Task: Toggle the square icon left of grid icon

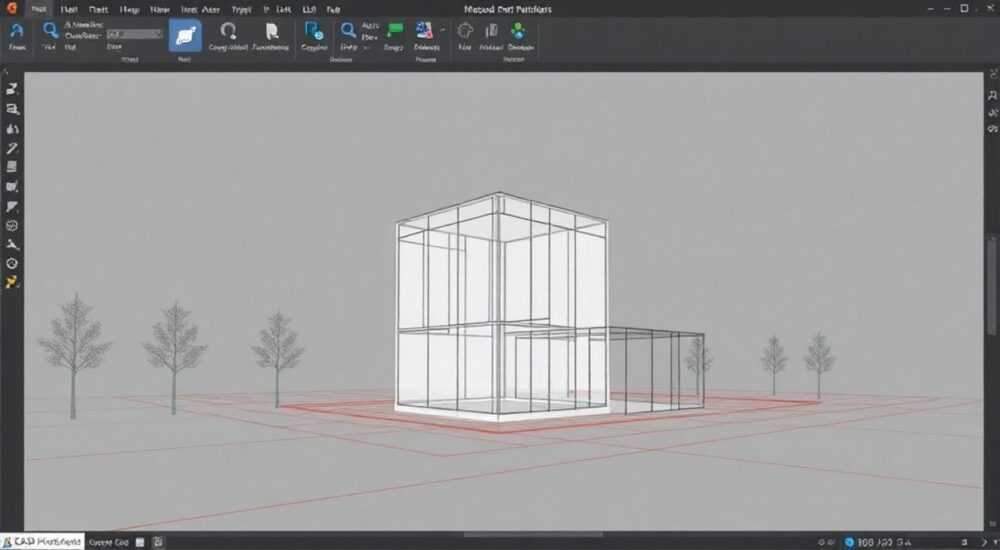Action: pyautogui.click(x=140, y=542)
